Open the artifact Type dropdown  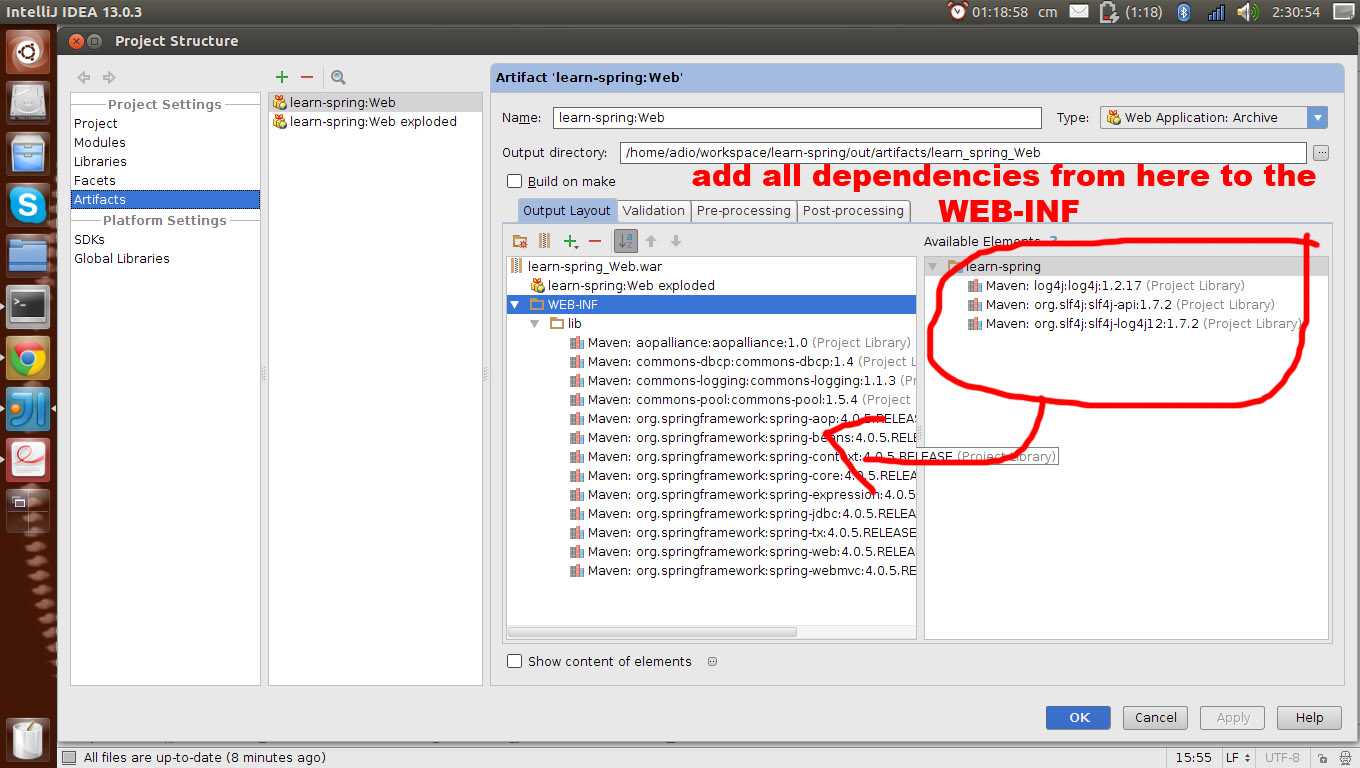(x=1318, y=117)
